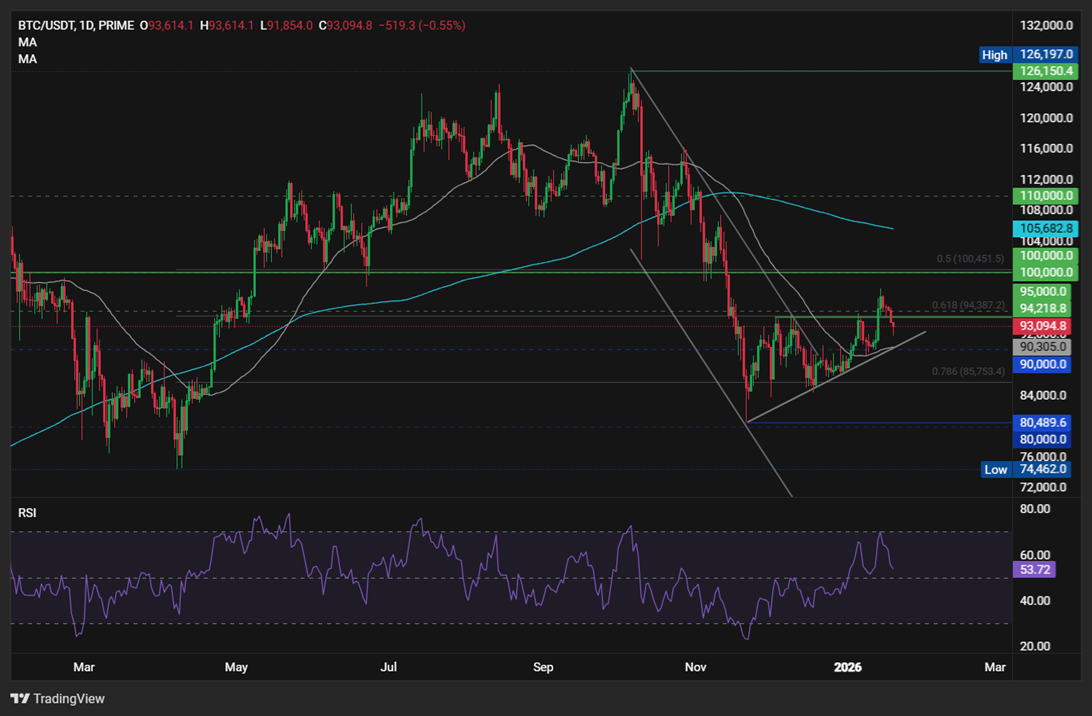Select the second MA indicator label

(x=27, y=58)
